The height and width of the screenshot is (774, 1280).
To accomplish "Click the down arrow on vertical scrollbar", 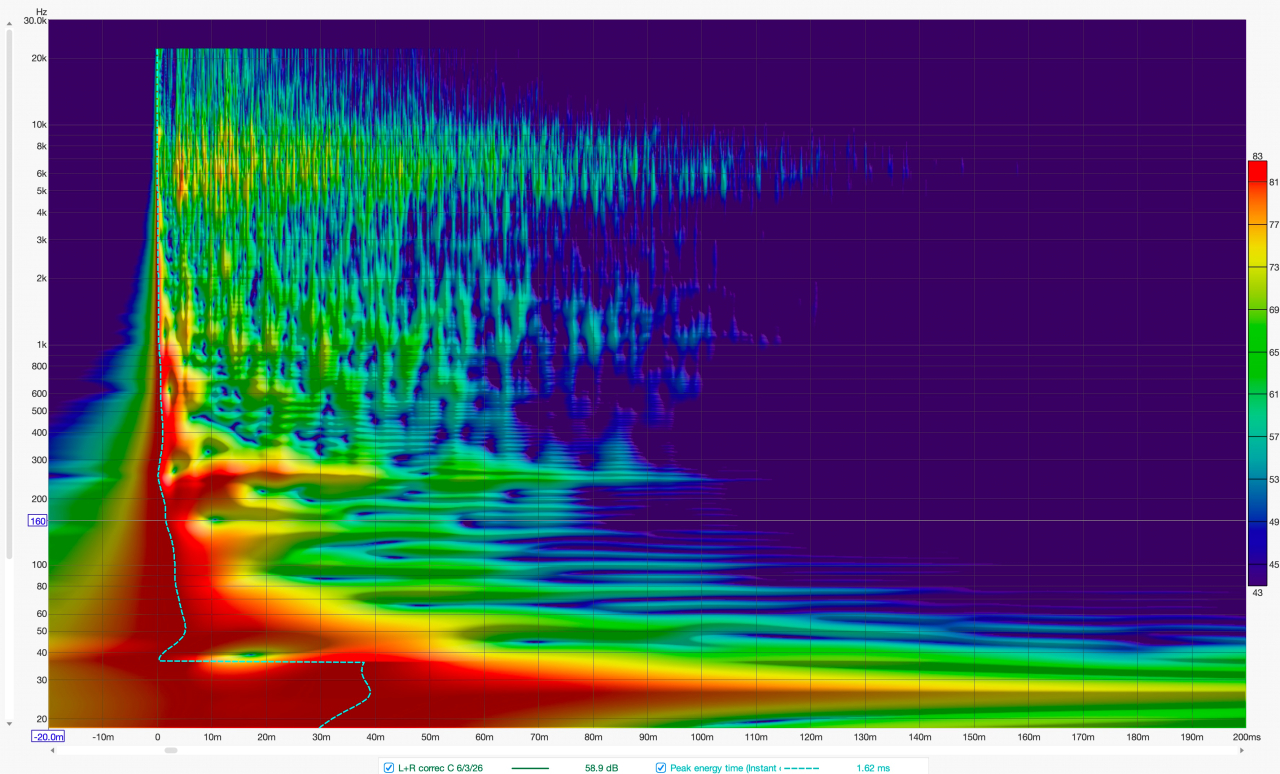I will coord(9,723).
